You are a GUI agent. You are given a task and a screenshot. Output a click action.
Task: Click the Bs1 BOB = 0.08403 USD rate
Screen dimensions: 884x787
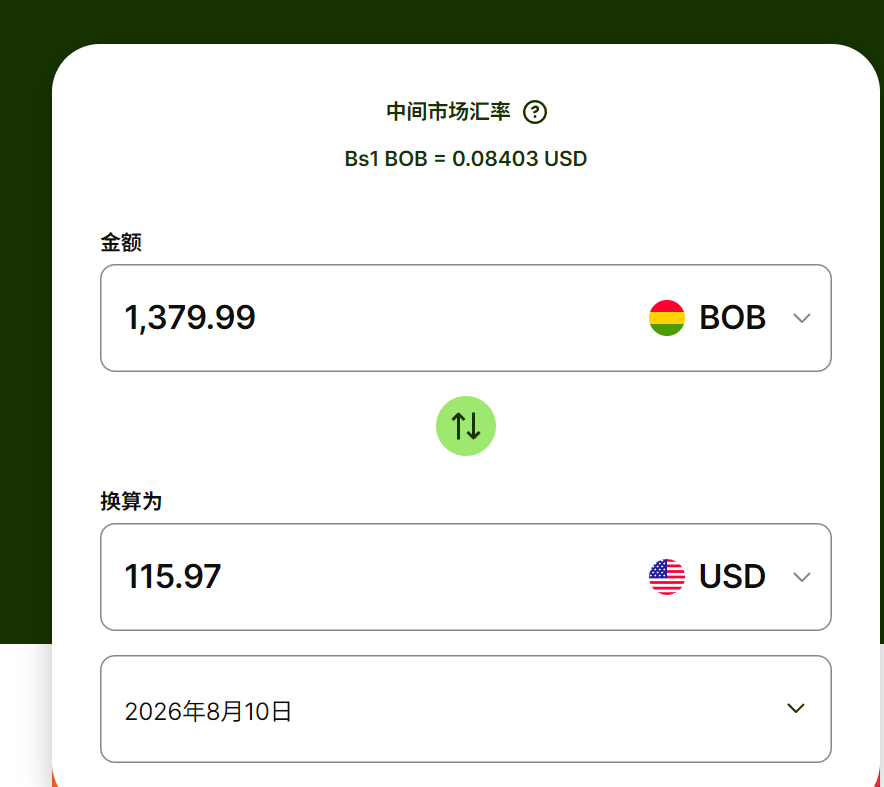(466, 159)
